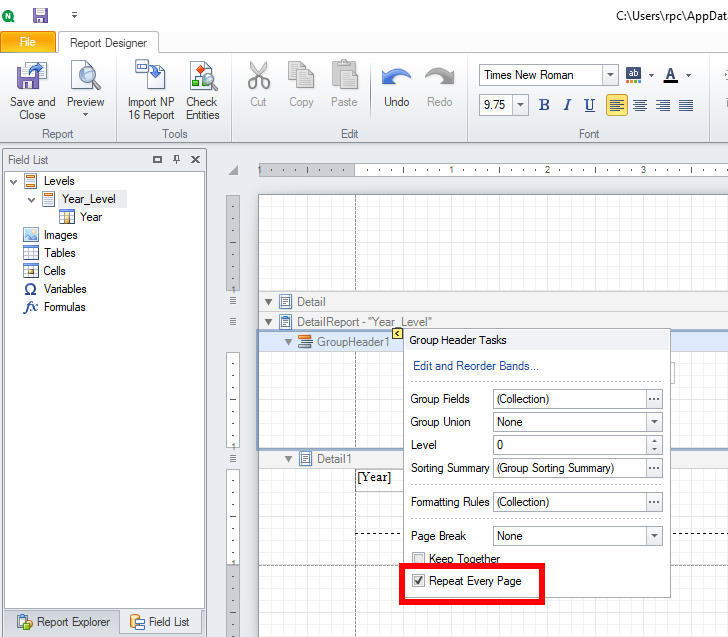Screen dimensions: 728x637
Task: Open font color dropdown arrow
Action: coord(689,75)
